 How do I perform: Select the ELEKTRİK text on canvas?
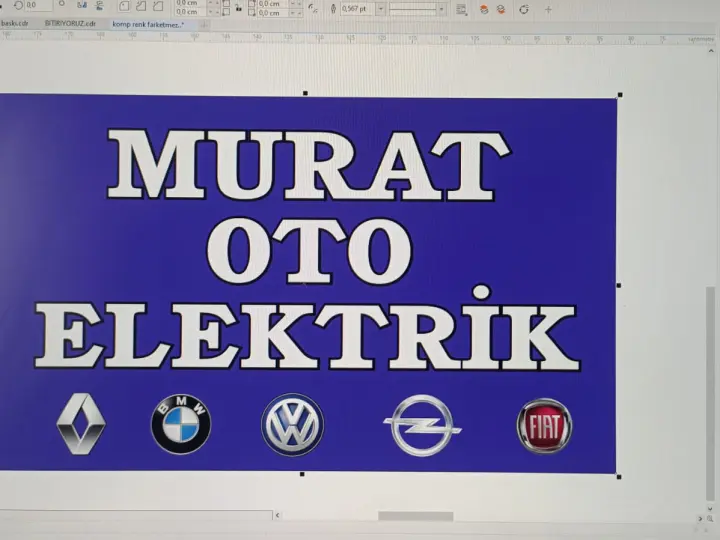tap(307, 329)
